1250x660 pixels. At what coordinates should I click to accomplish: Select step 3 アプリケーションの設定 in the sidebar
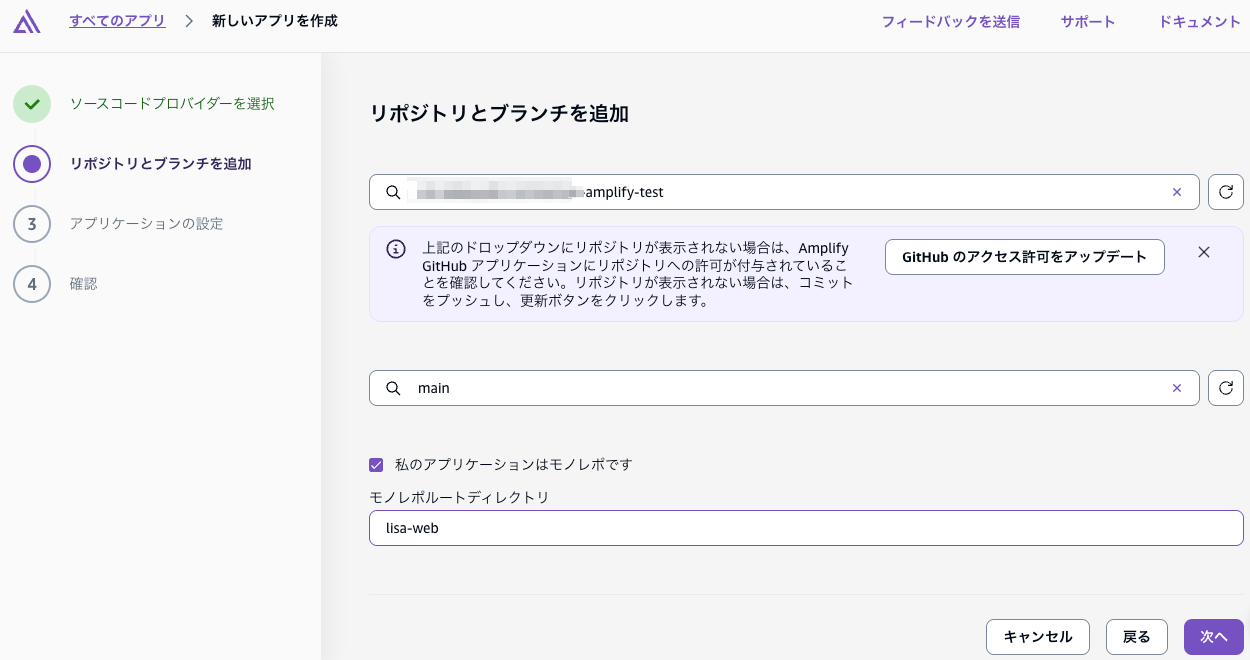point(146,224)
